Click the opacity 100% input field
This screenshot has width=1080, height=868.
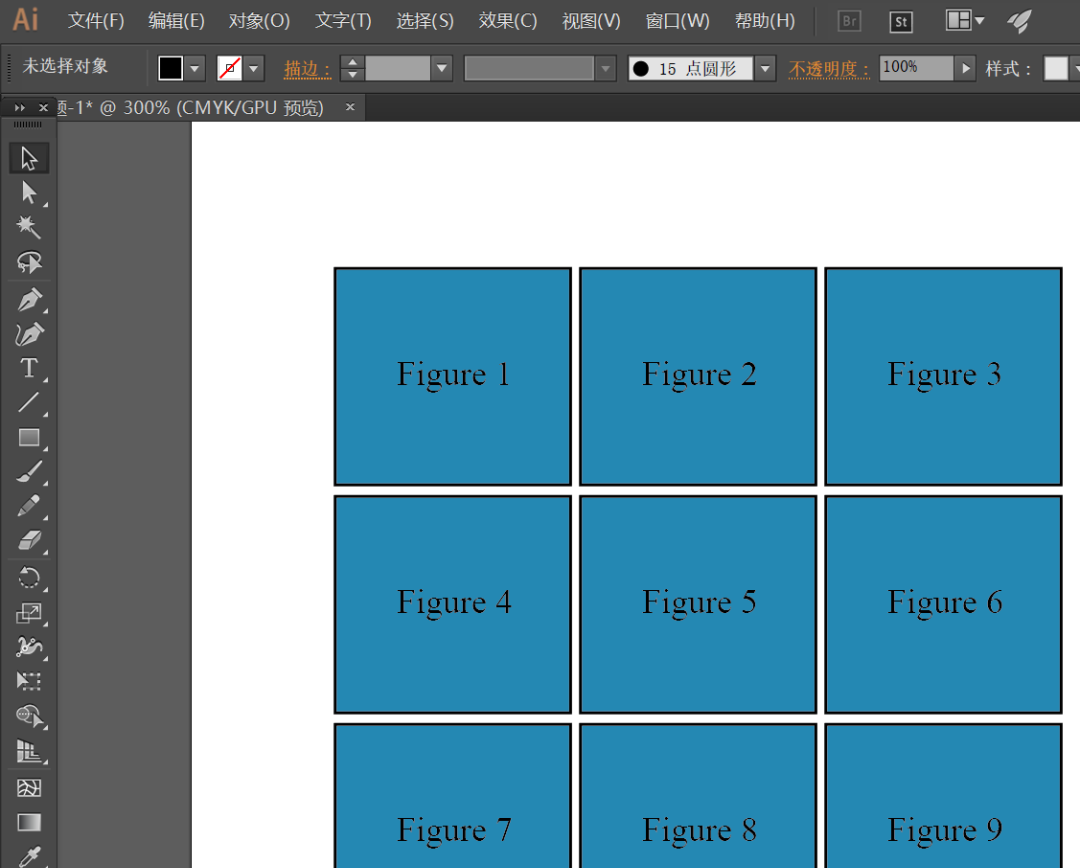point(917,68)
